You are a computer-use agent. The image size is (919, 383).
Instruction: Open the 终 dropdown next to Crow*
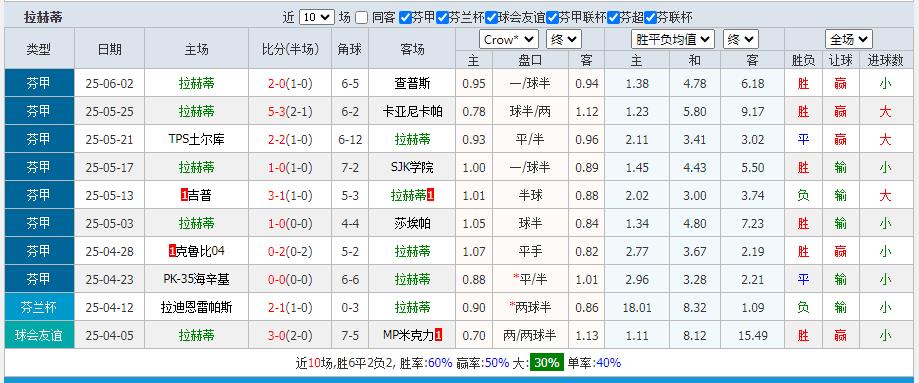click(x=564, y=39)
